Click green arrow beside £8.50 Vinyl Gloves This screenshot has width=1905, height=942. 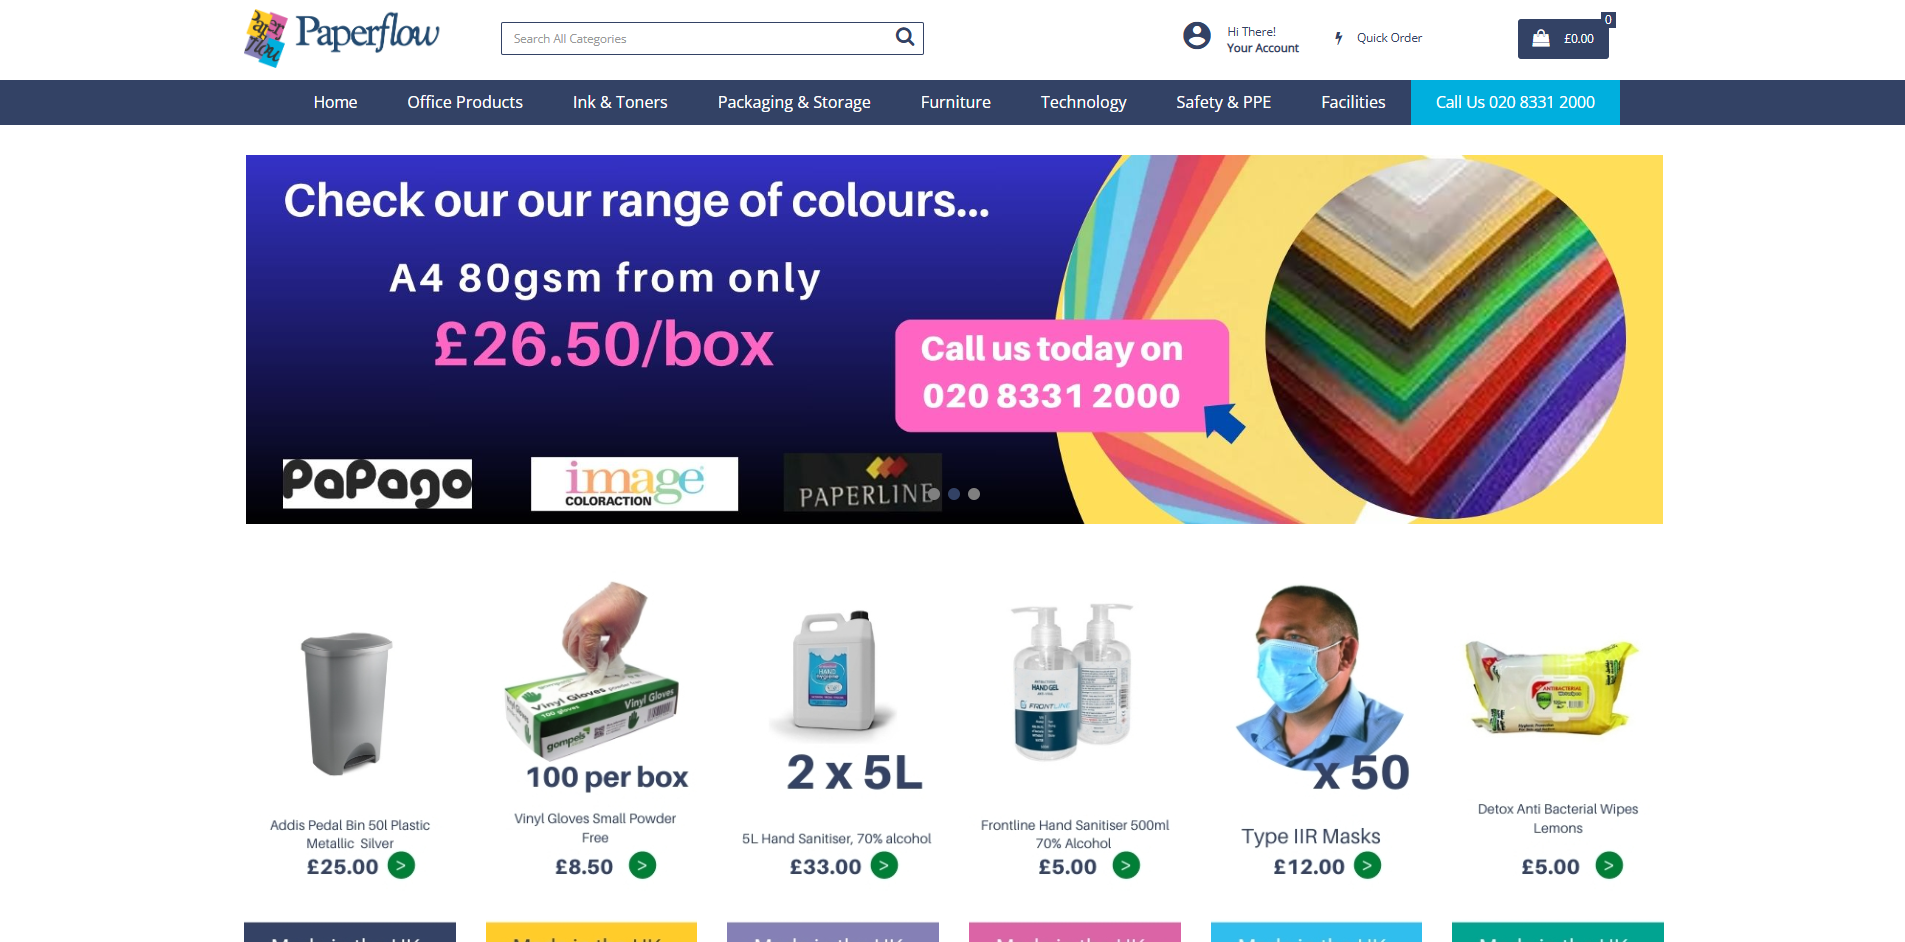pyautogui.click(x=642, y=866)
